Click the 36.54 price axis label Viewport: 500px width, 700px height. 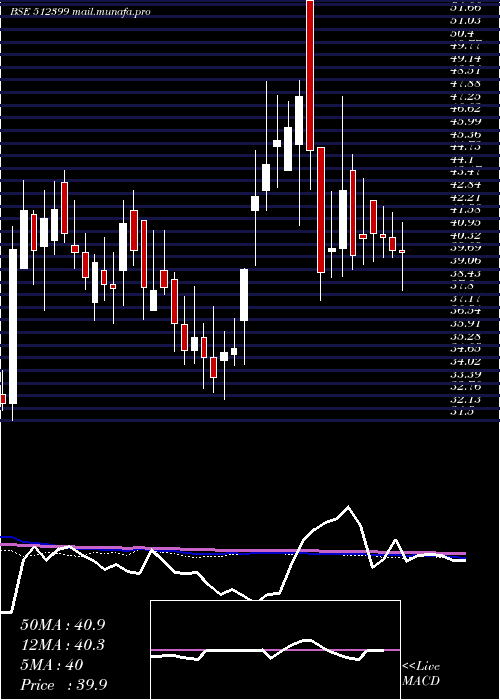point(466,311)
